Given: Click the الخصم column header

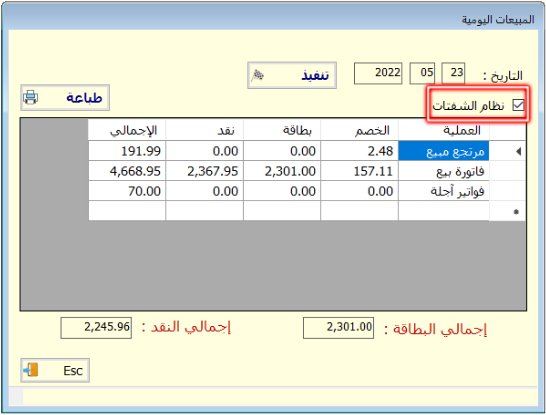Looking at the screenshot, I should (x=359, y=130).
